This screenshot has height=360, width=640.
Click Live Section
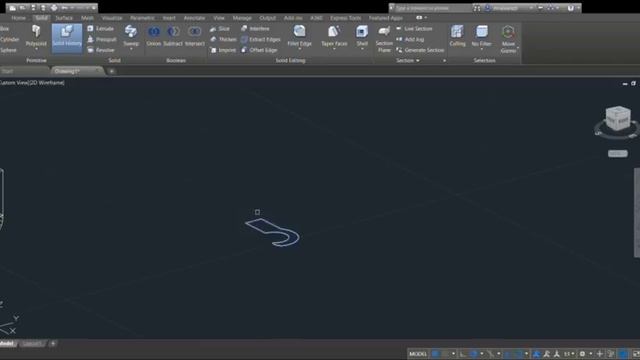(414, 29)
